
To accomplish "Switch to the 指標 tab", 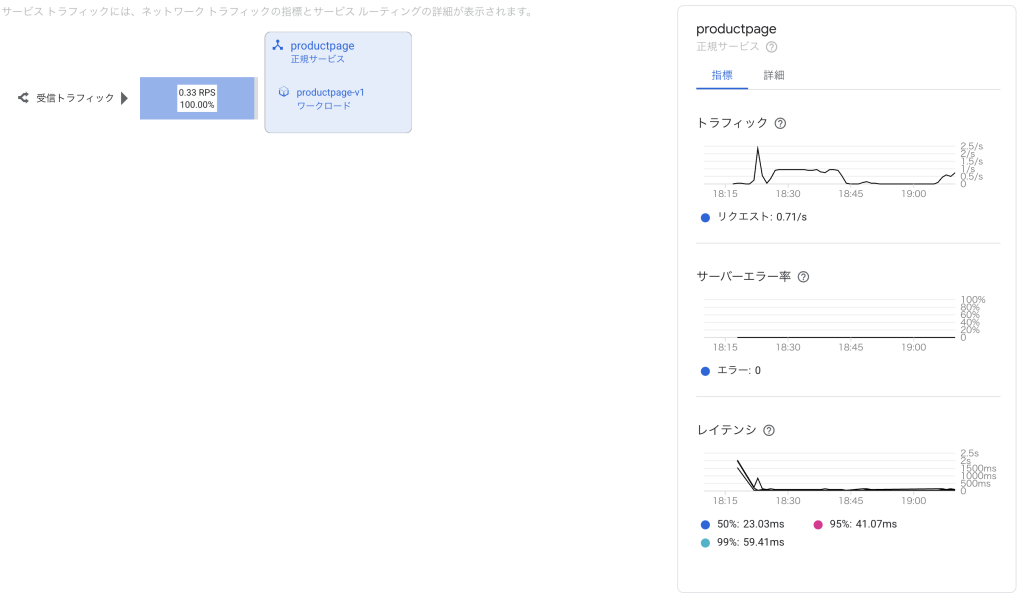I will [x=722, y=75].
